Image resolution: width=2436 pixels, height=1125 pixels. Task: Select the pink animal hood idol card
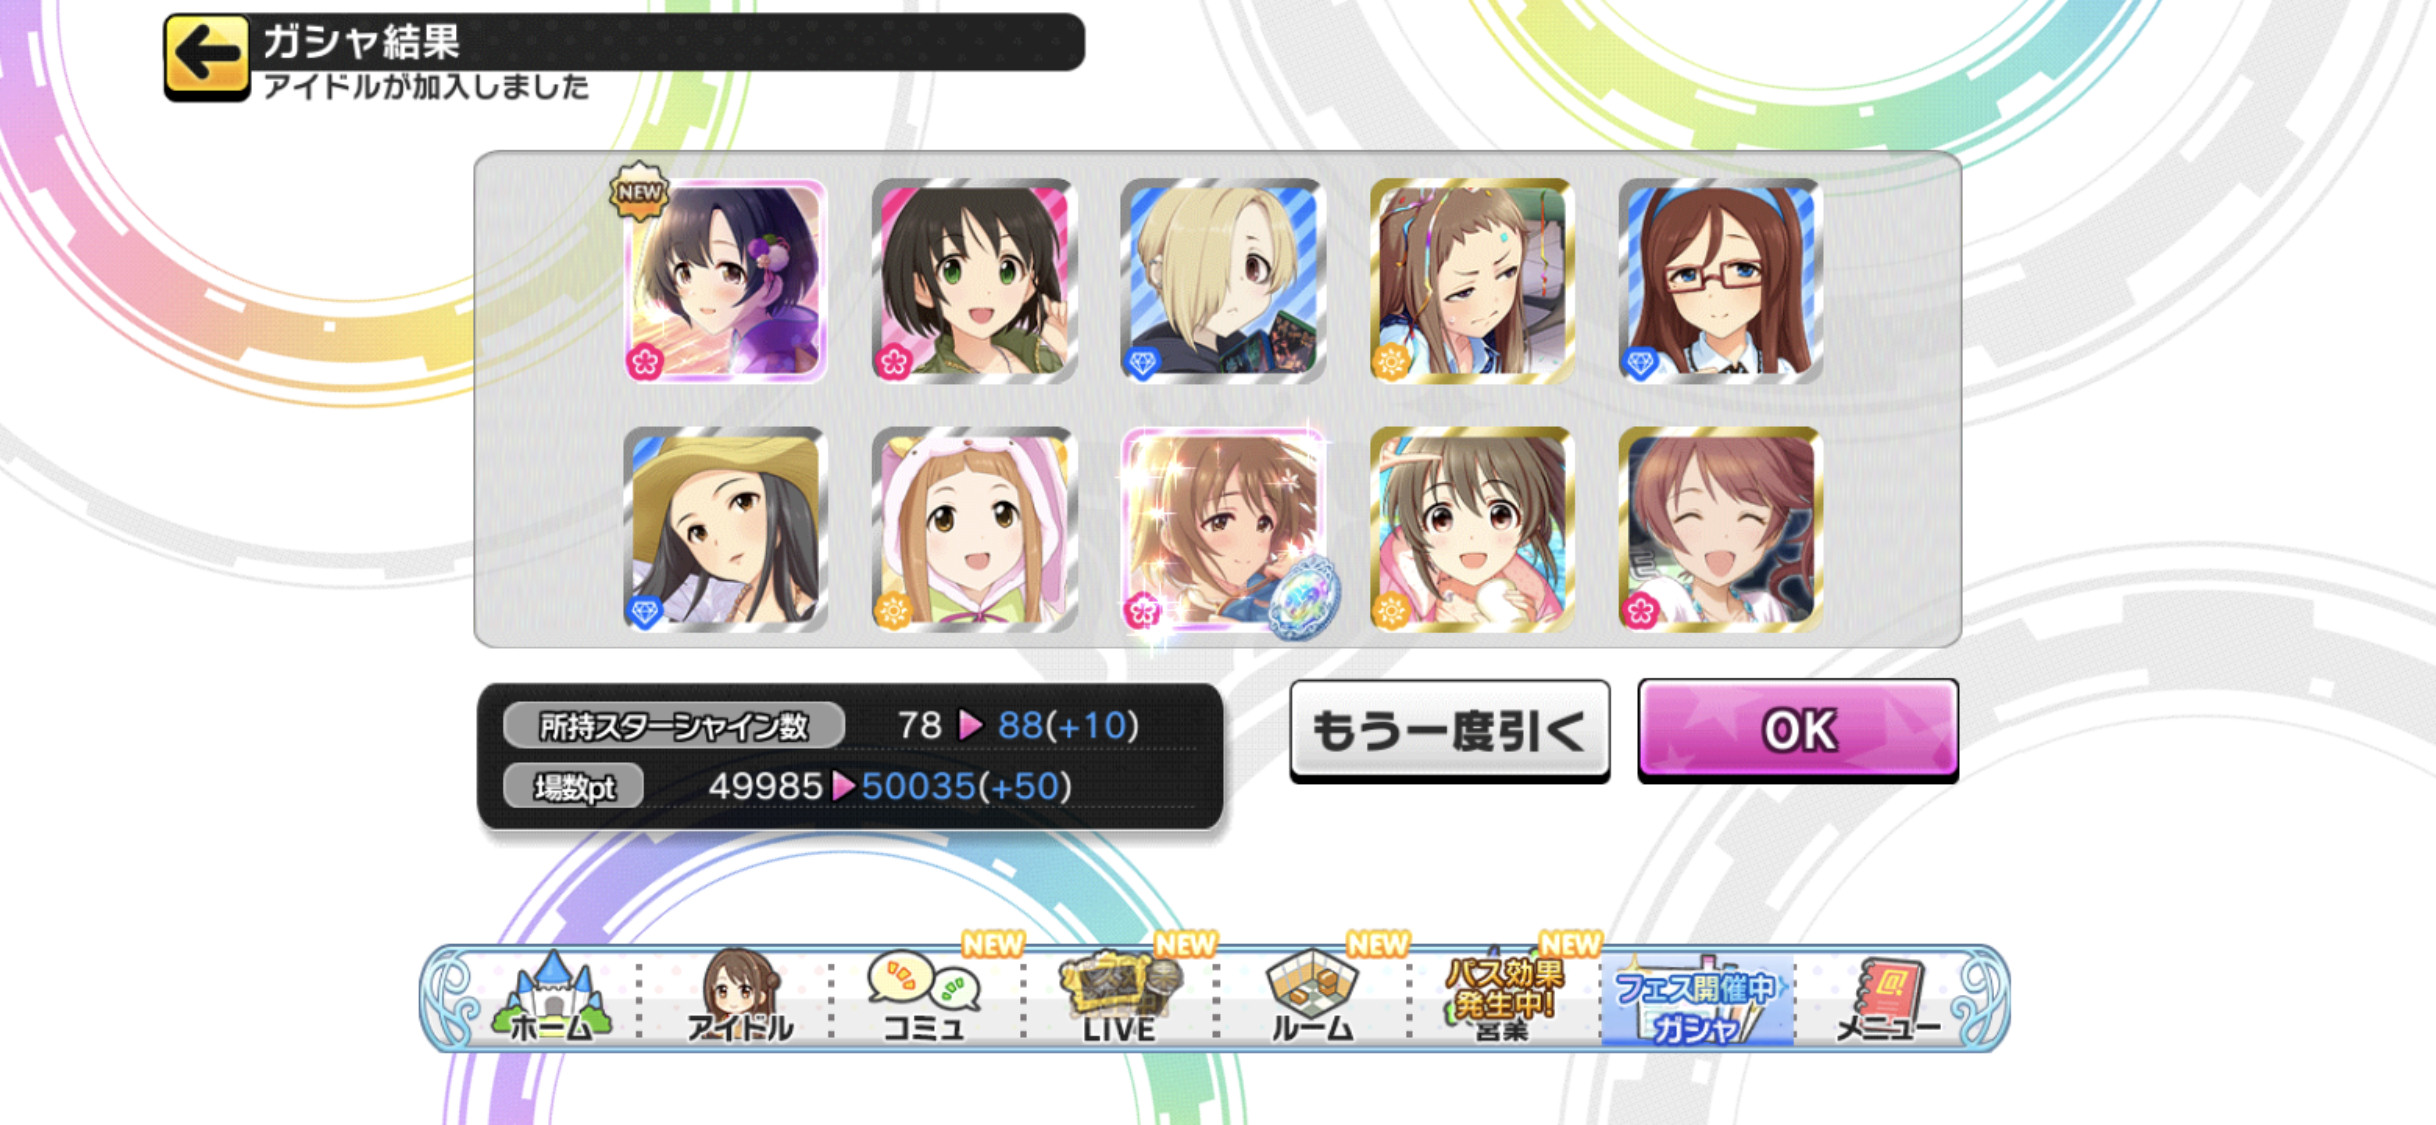click(974, 529)
